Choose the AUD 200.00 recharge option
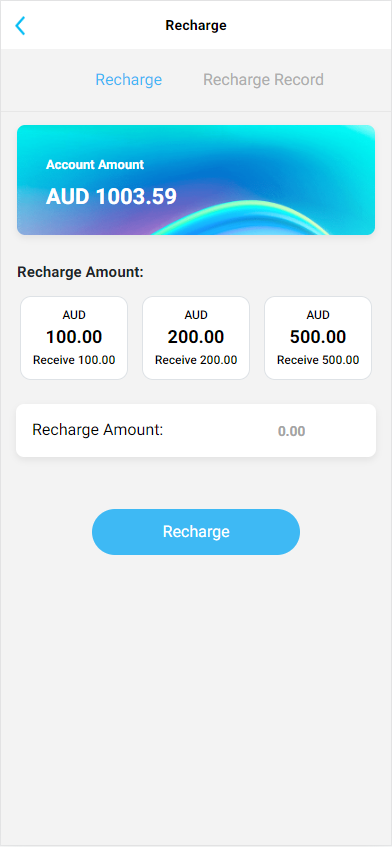 pyautogui.click(x=196, y=338)
